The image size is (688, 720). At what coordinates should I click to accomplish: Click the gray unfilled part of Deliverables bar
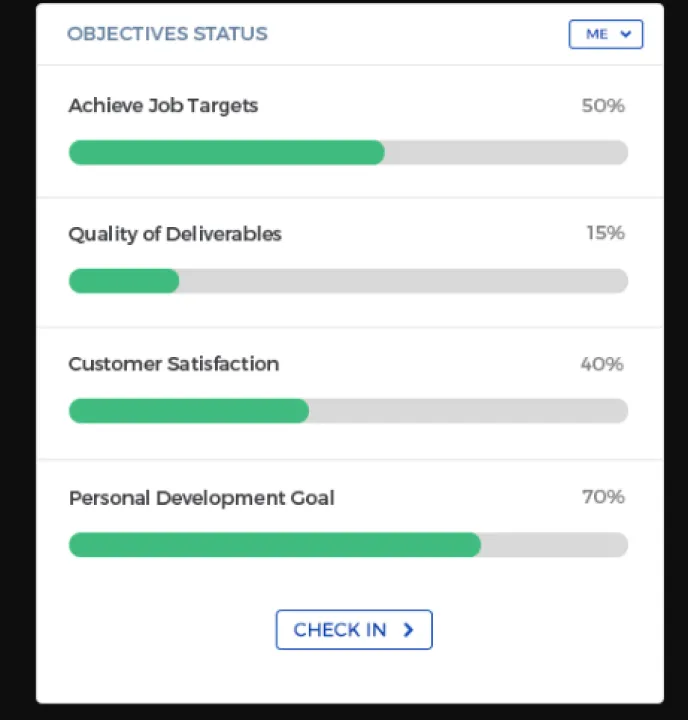coord(403,281)
